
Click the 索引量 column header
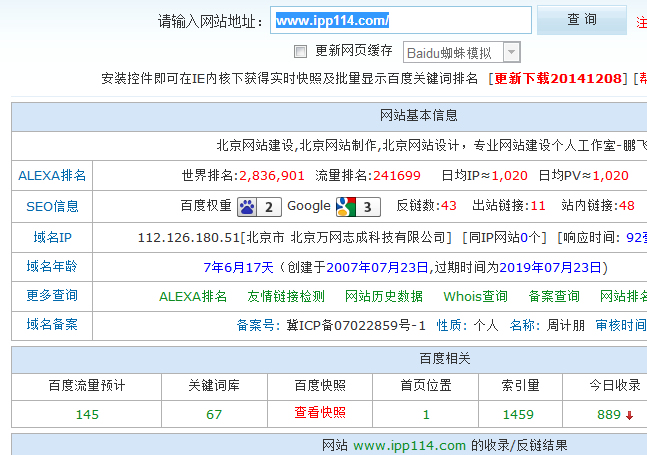point(520,385)
